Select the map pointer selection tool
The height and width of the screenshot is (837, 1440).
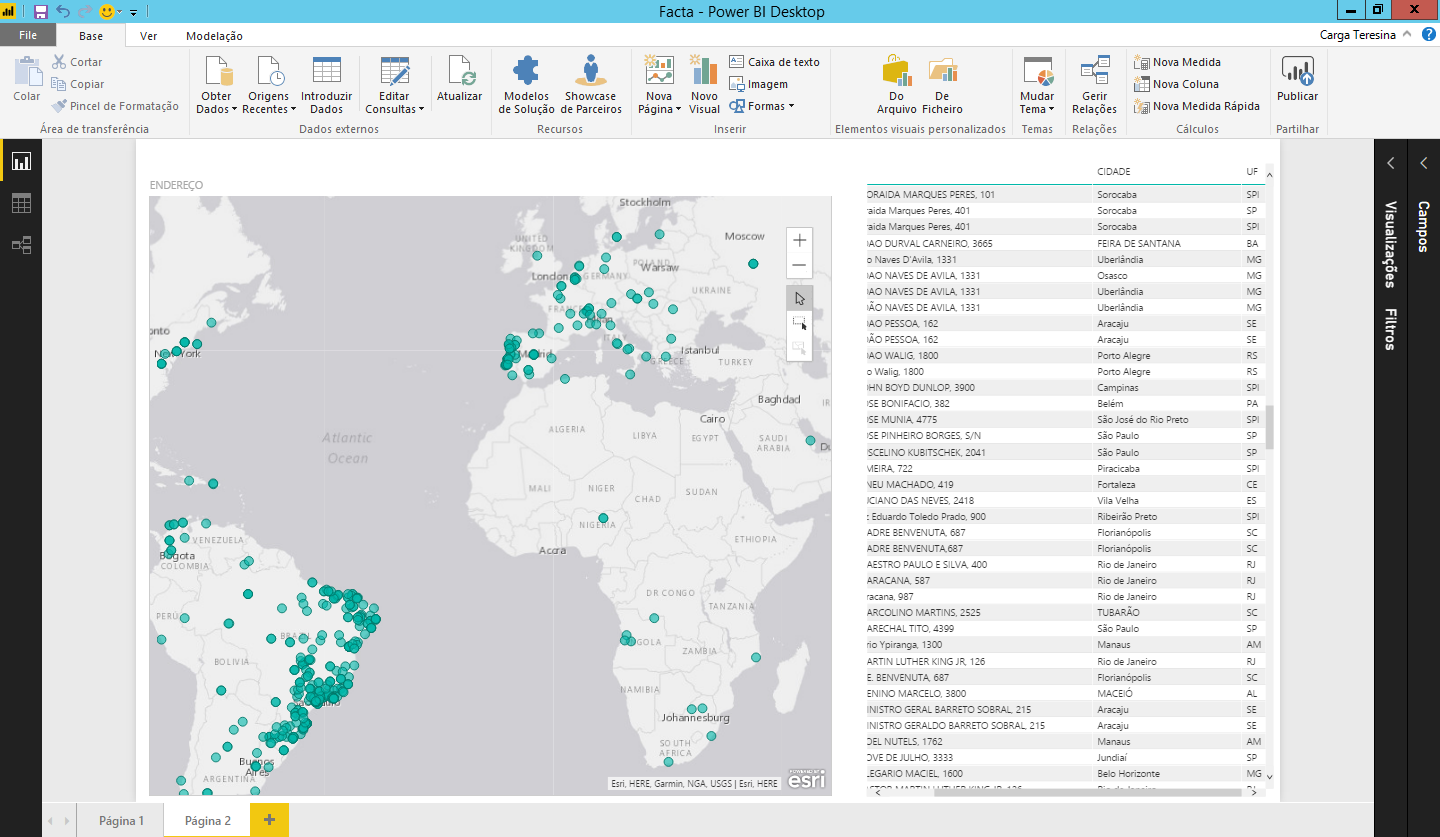pyautogui.click(x=799, y=298)
